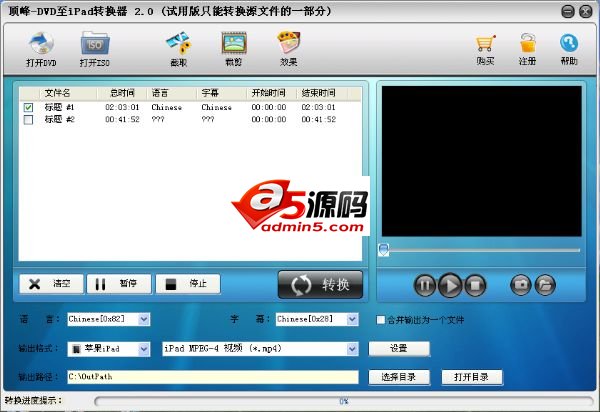
Task: Expand the 语言 Chinese[0x82] dropdown
Action: tap(144, 319)
